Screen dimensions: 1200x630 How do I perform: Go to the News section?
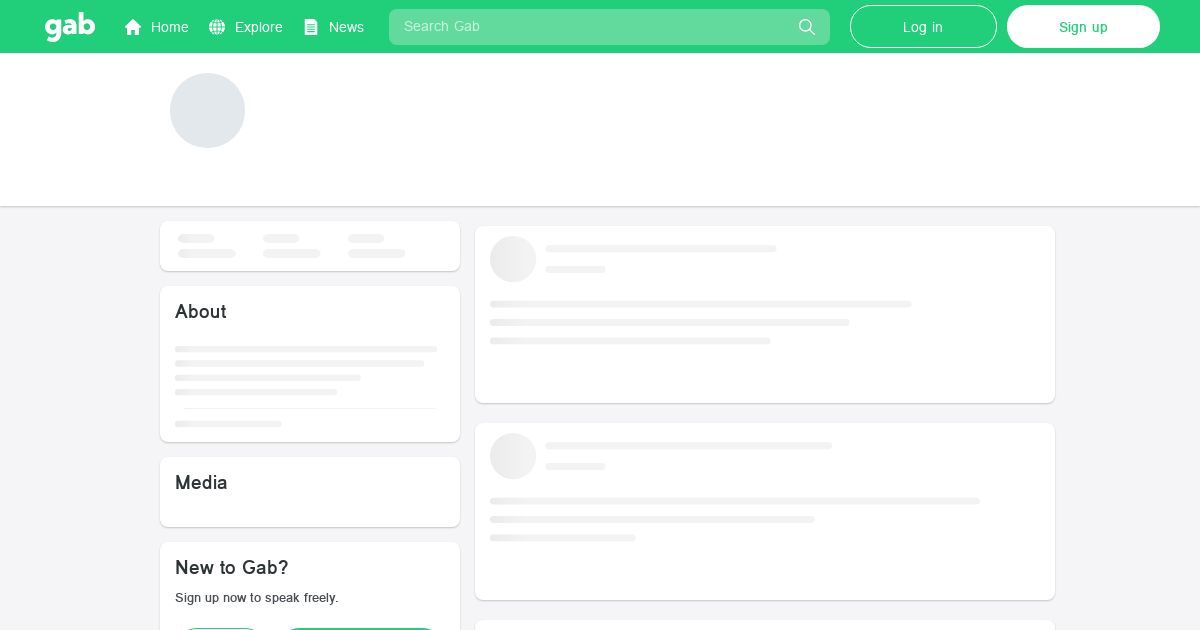334,27
